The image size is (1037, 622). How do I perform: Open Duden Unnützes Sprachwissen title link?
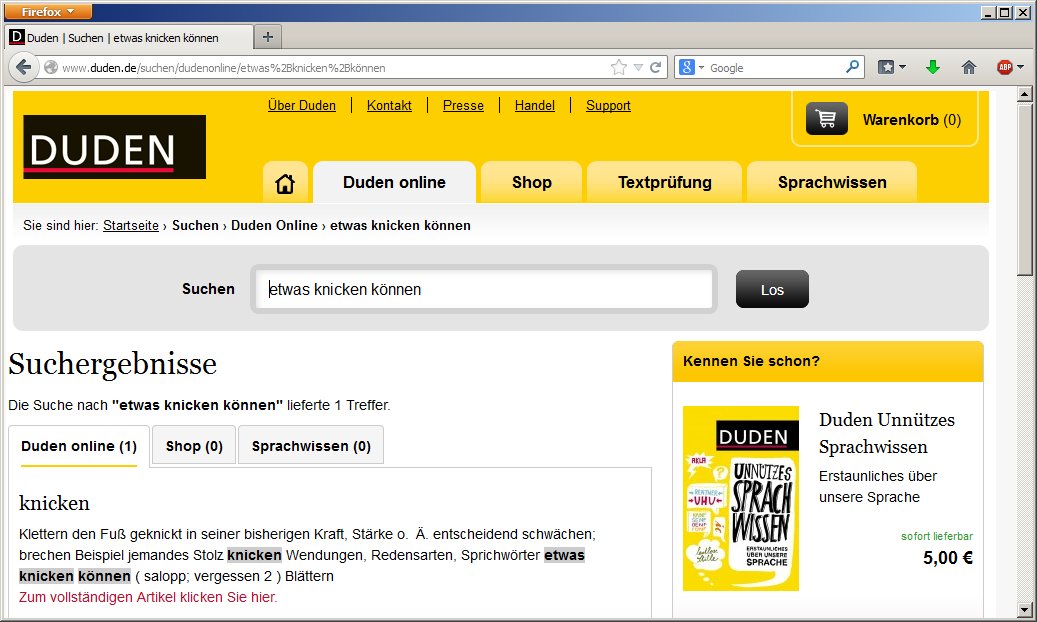(x=886, y=433)
